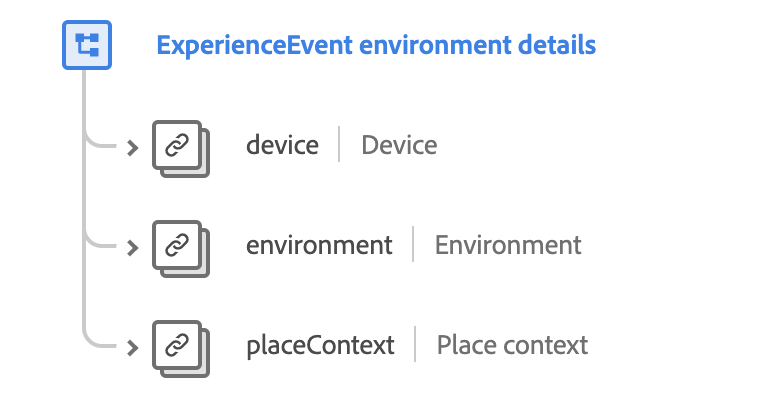The height and width of the screenshot is (414, 766).
Task: Select the environment field name
Action: [319, 246]
